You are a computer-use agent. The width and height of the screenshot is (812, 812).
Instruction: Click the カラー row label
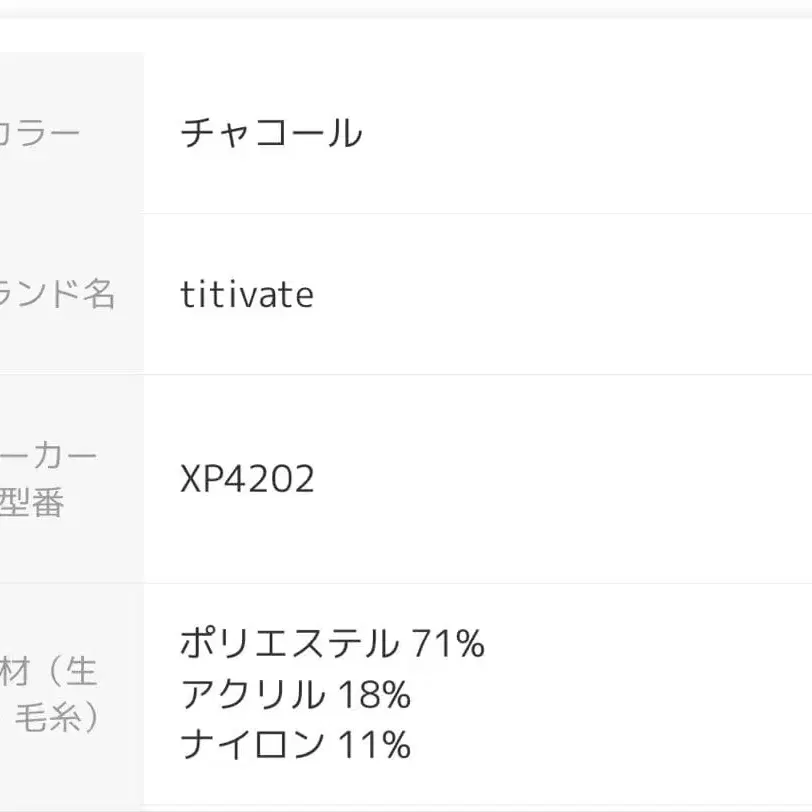coord(40,133)
